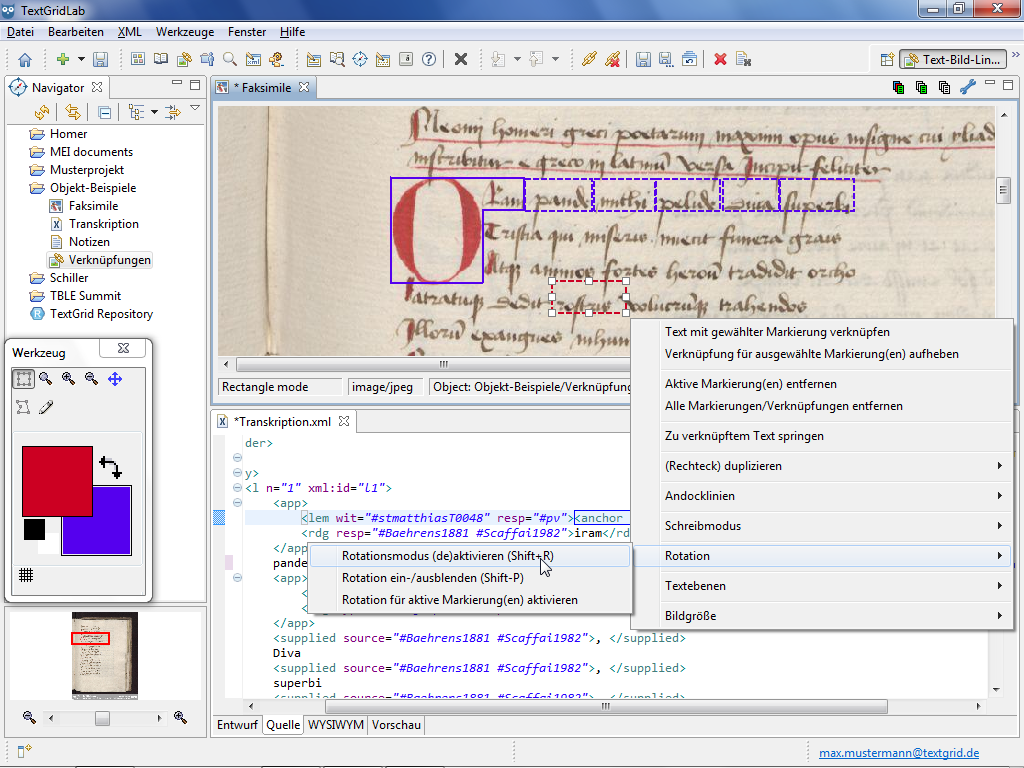Activate the blue move/pan tool
This screenshot has height=768, width=1024.
[115, 379]
